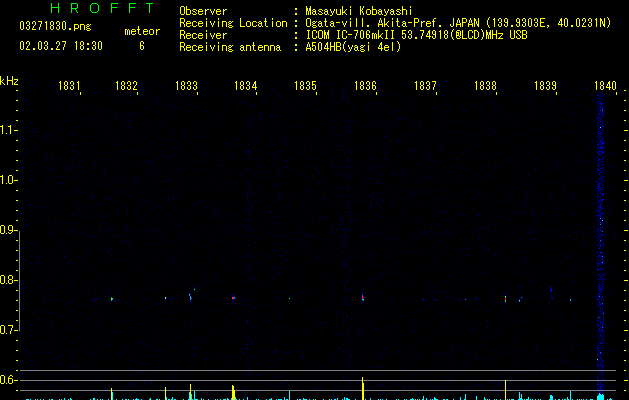
Task: Click the 'meteor' count label
Action: [142, 31]
